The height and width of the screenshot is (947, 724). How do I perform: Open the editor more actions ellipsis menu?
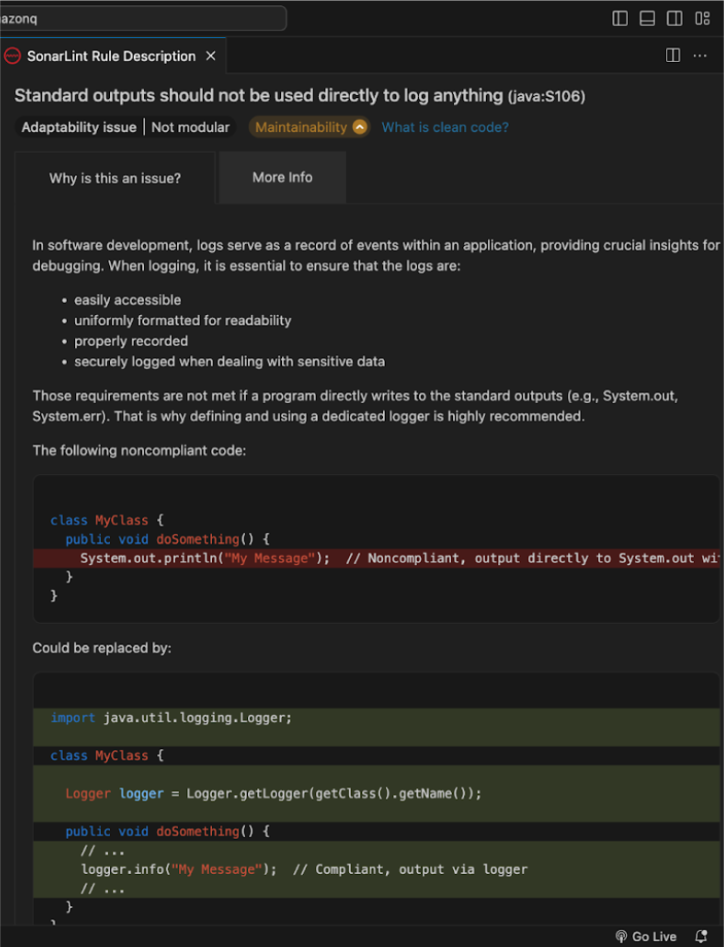point(699,55)
